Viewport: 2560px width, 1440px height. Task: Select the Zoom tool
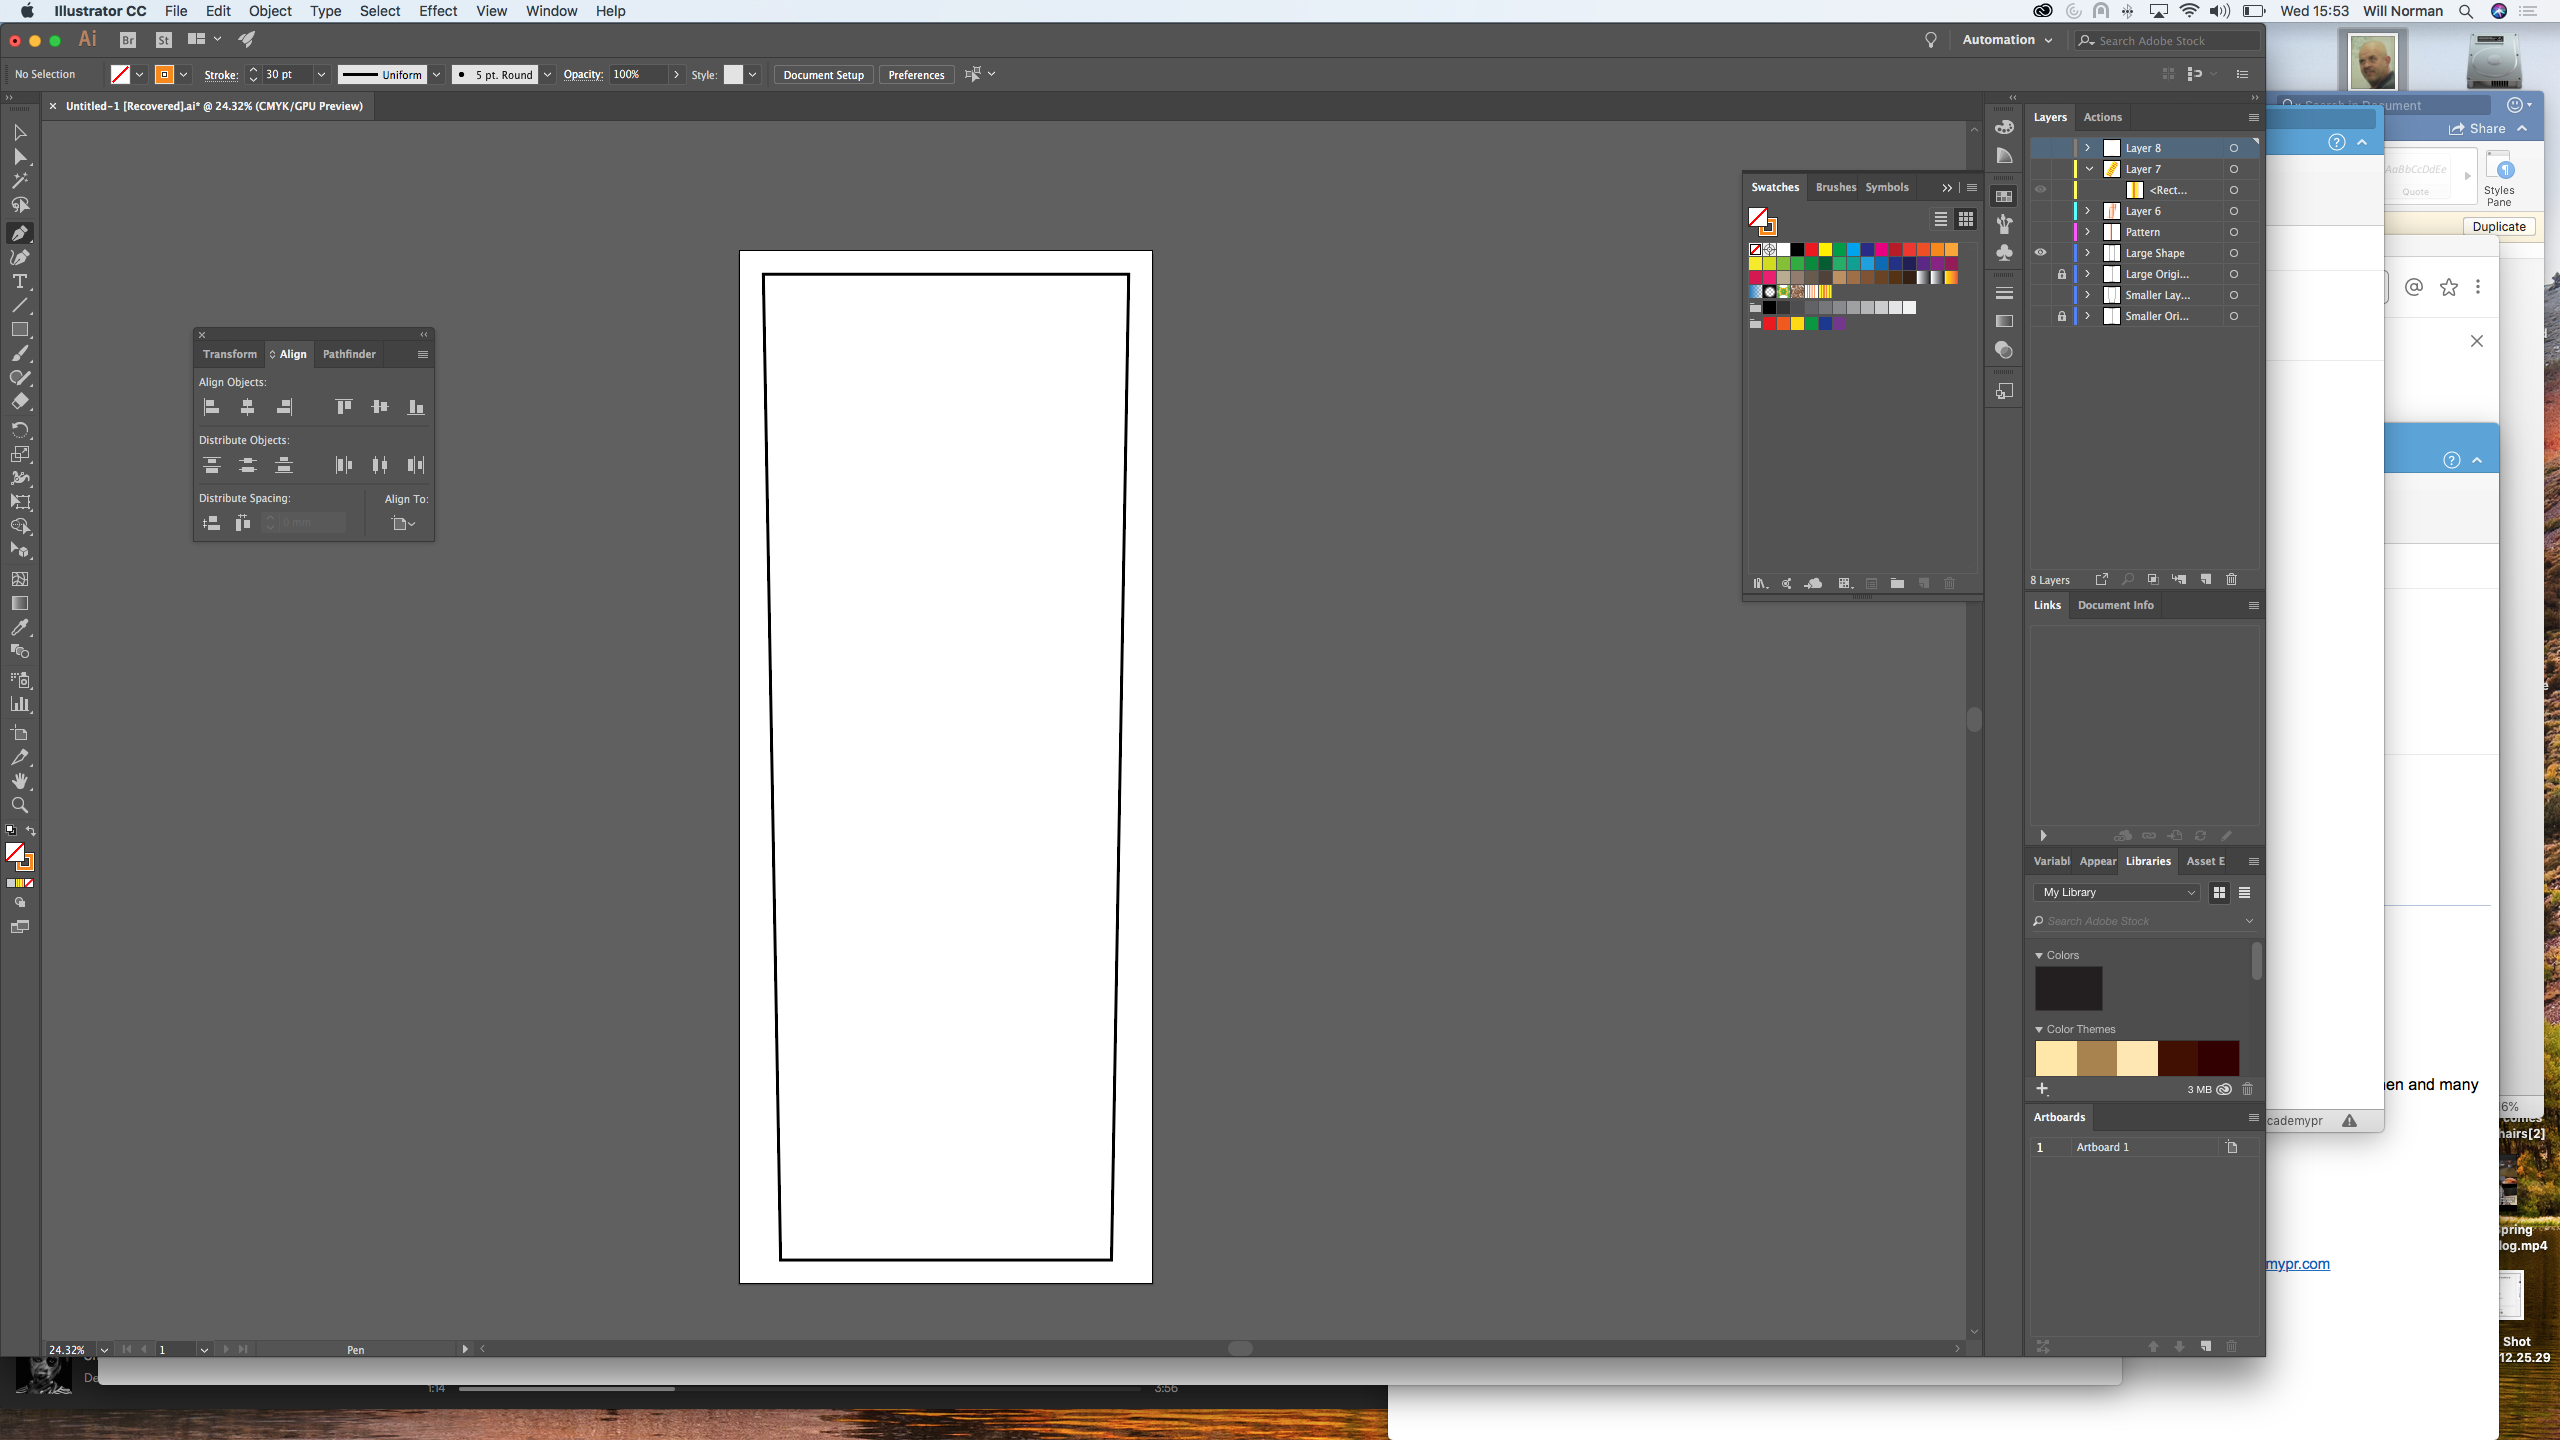click(19, 805)
